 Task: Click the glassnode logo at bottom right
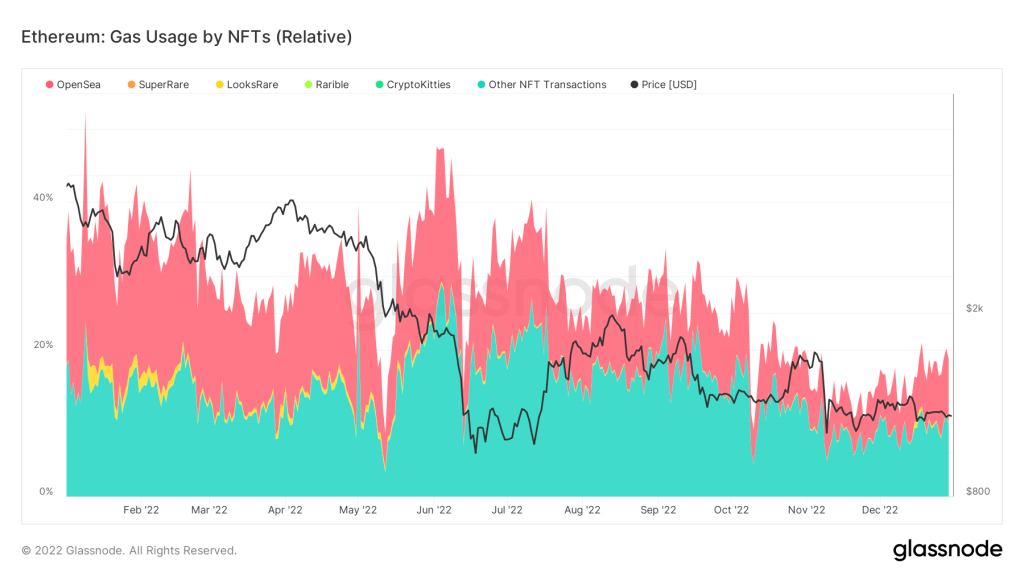point(947,549)
